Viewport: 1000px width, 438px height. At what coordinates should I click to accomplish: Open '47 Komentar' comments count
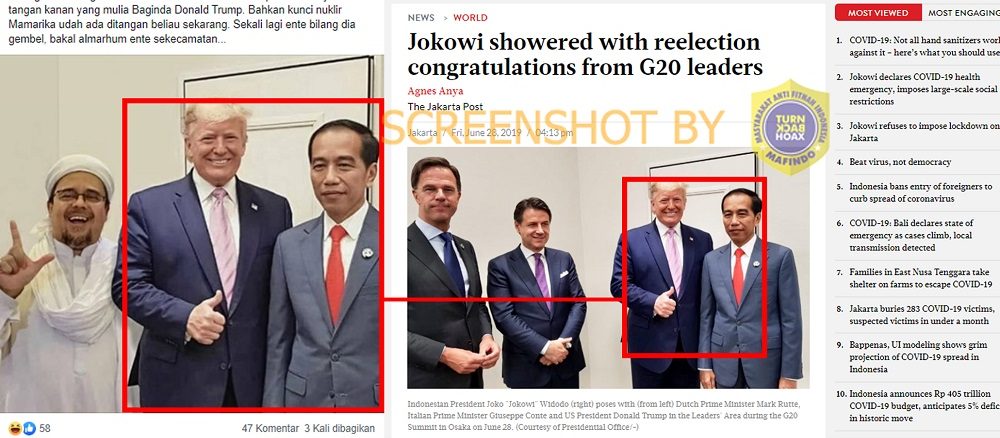(270, 428)
